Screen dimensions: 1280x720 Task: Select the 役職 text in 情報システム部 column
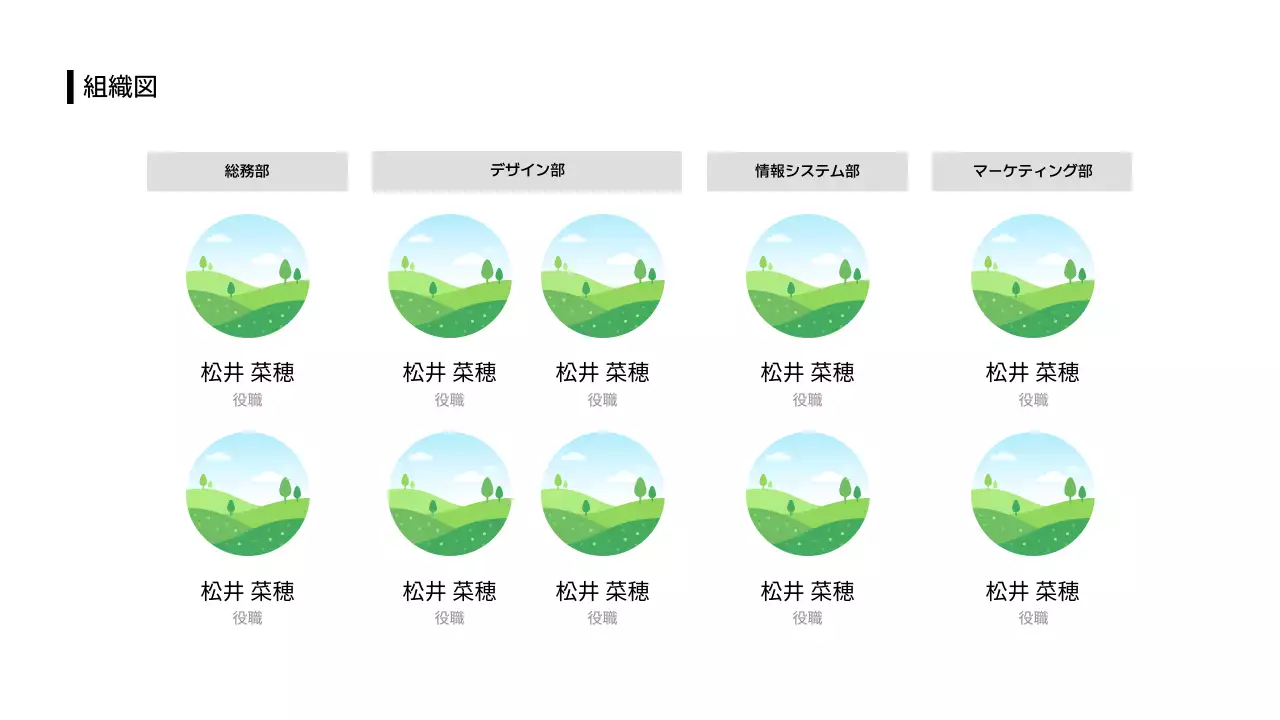[x=808, y=399]
